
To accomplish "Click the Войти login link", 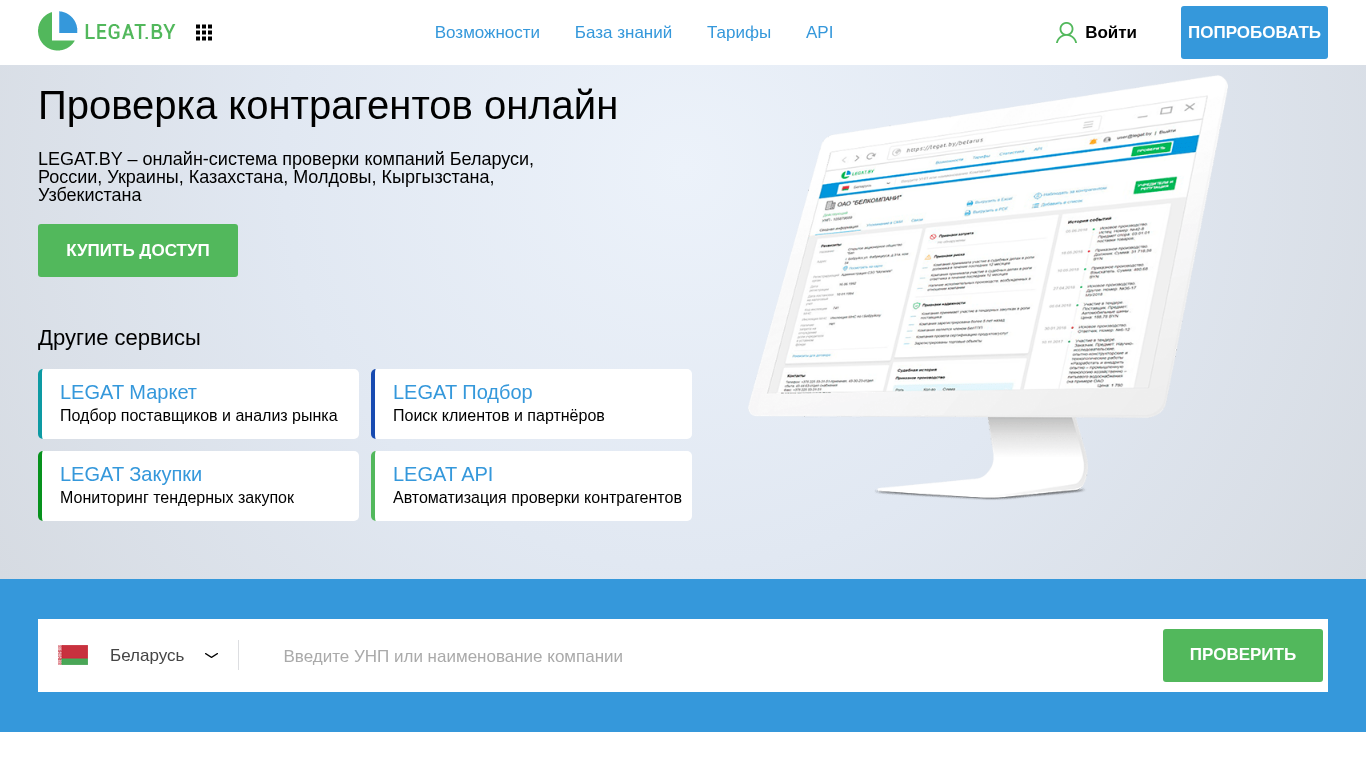I will (1110, 33).
